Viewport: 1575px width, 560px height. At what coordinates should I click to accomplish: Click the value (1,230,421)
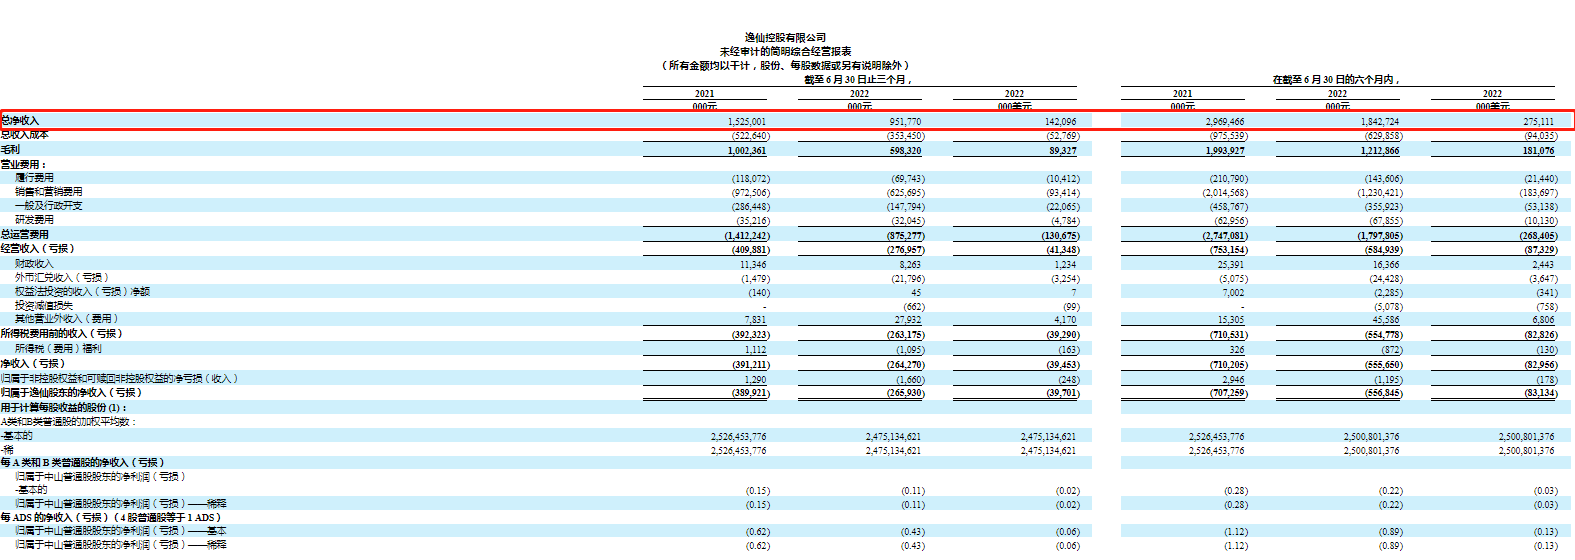coord(1377,192)
